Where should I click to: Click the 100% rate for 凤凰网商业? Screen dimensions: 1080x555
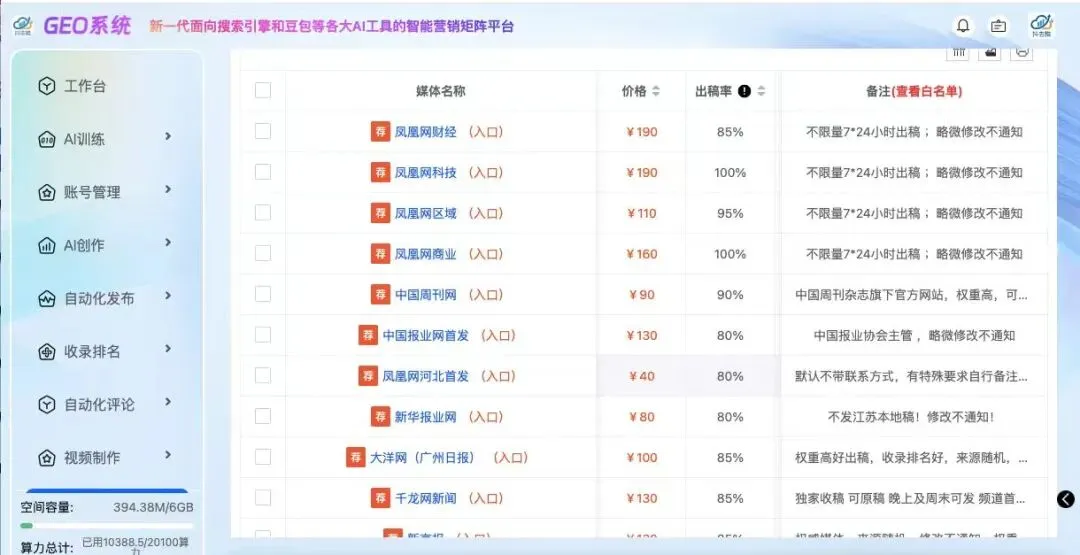(730, 254)
